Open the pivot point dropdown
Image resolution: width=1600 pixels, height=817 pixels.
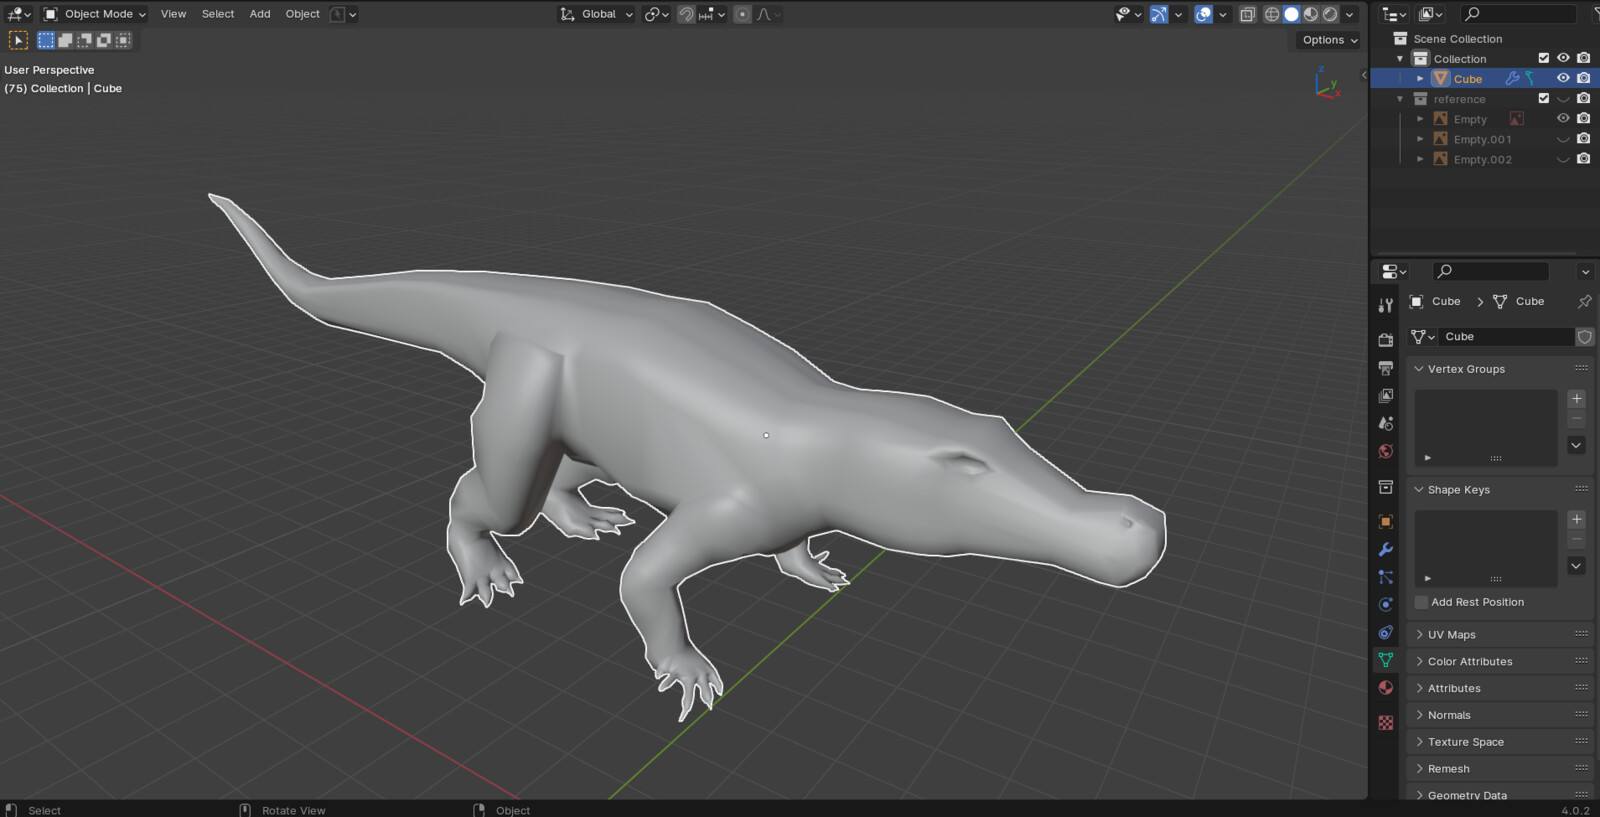click(656, 14)
